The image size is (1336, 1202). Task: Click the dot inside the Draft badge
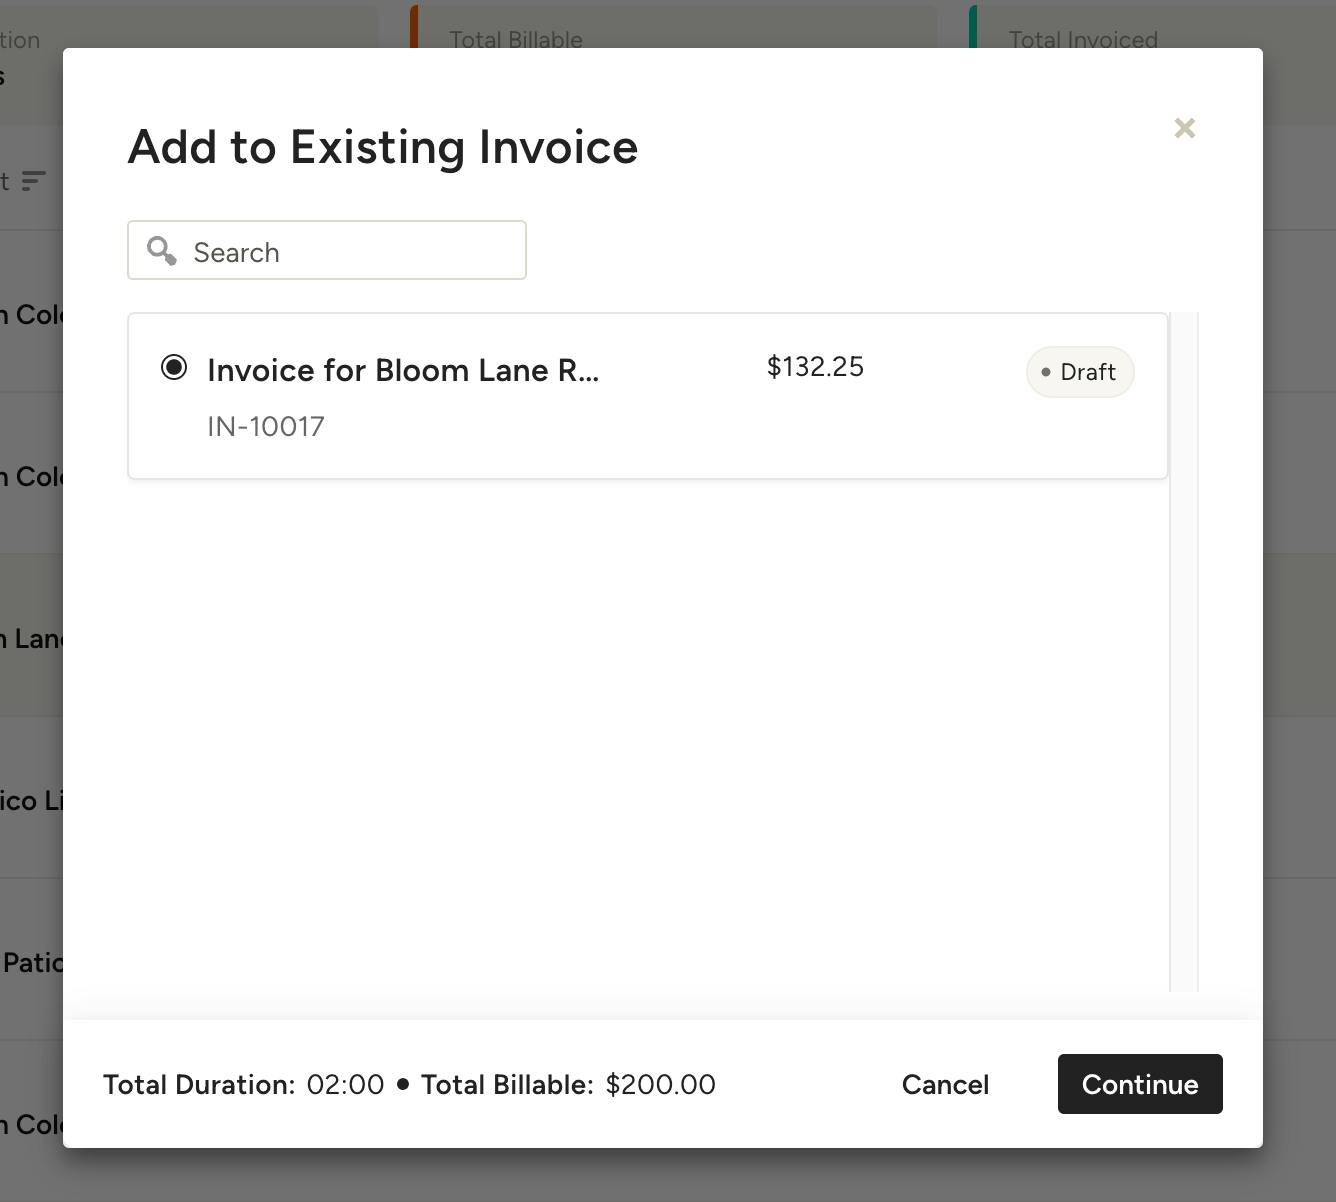pos(1047,372)
